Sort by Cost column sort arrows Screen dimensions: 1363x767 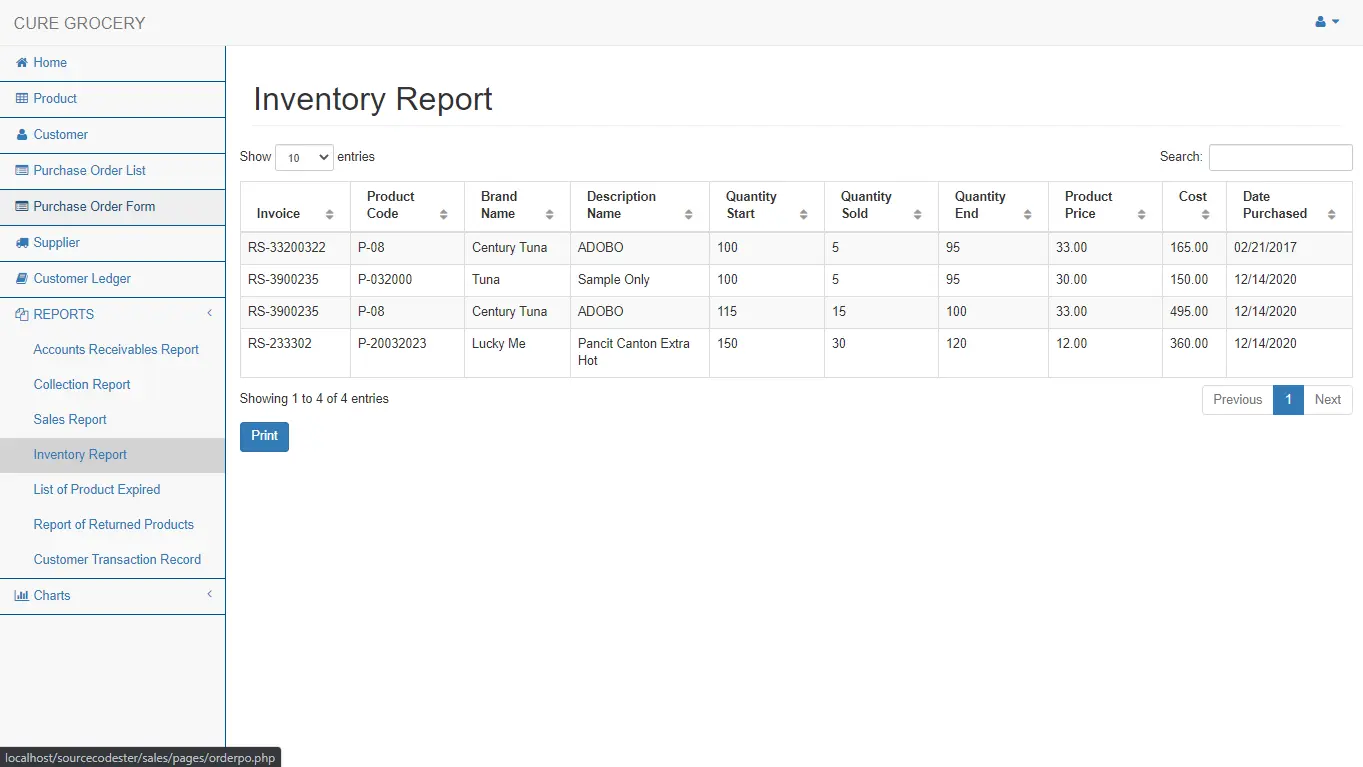1206,214
